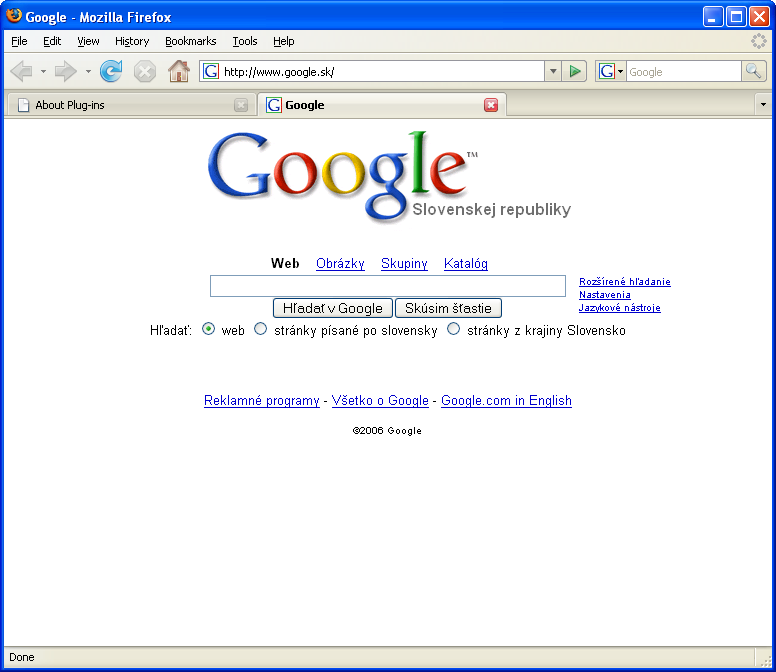The width and height of the screenshot is (776, 672).
Task: Open 'Reklamné programy' link
Action: (x=262, y=400)
